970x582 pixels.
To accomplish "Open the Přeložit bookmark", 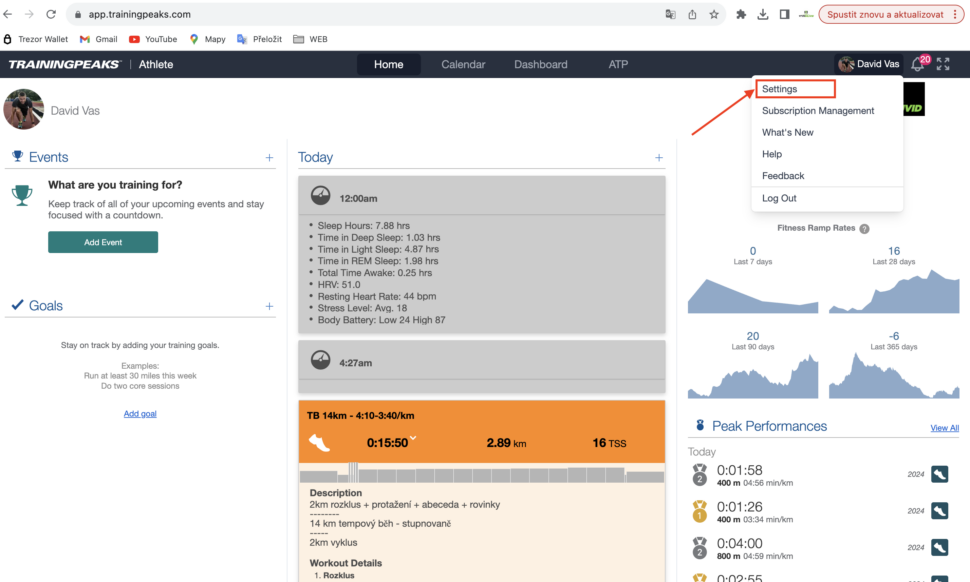I will pos(260,39).
